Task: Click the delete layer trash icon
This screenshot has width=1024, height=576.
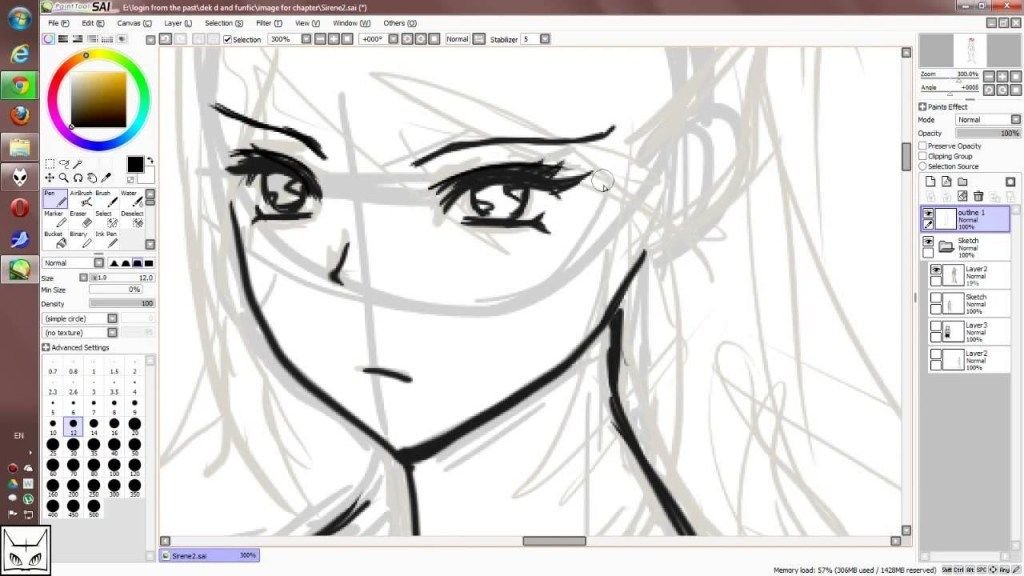Action: coord(978,196)
